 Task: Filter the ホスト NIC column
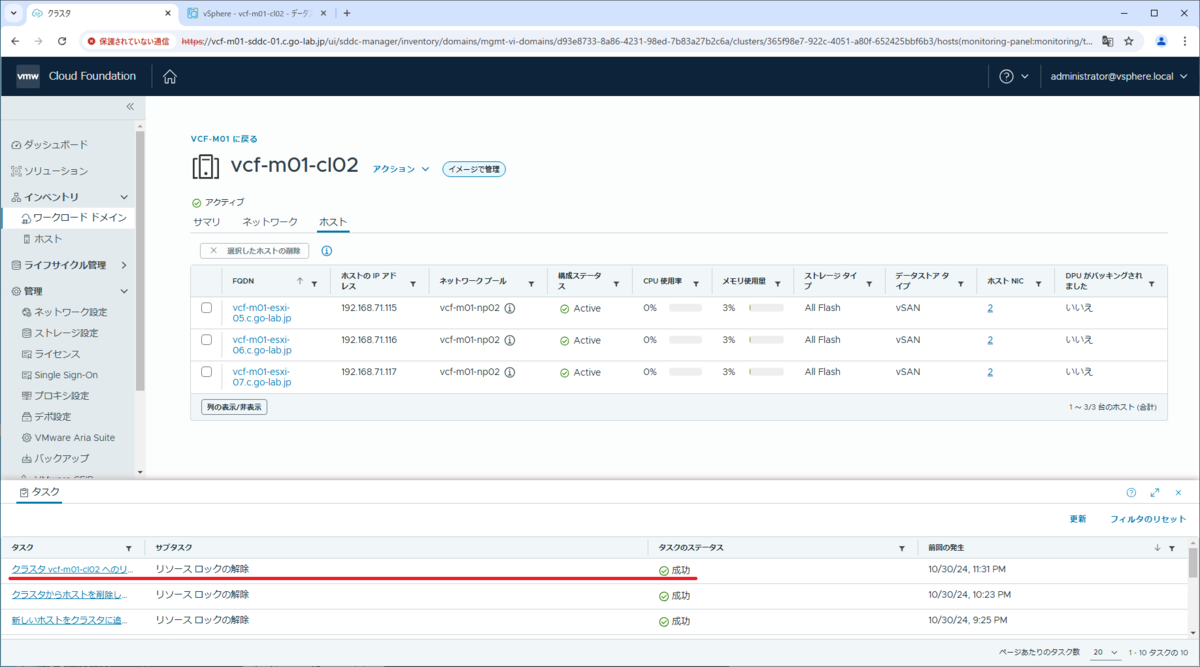tap(1039, 283)
